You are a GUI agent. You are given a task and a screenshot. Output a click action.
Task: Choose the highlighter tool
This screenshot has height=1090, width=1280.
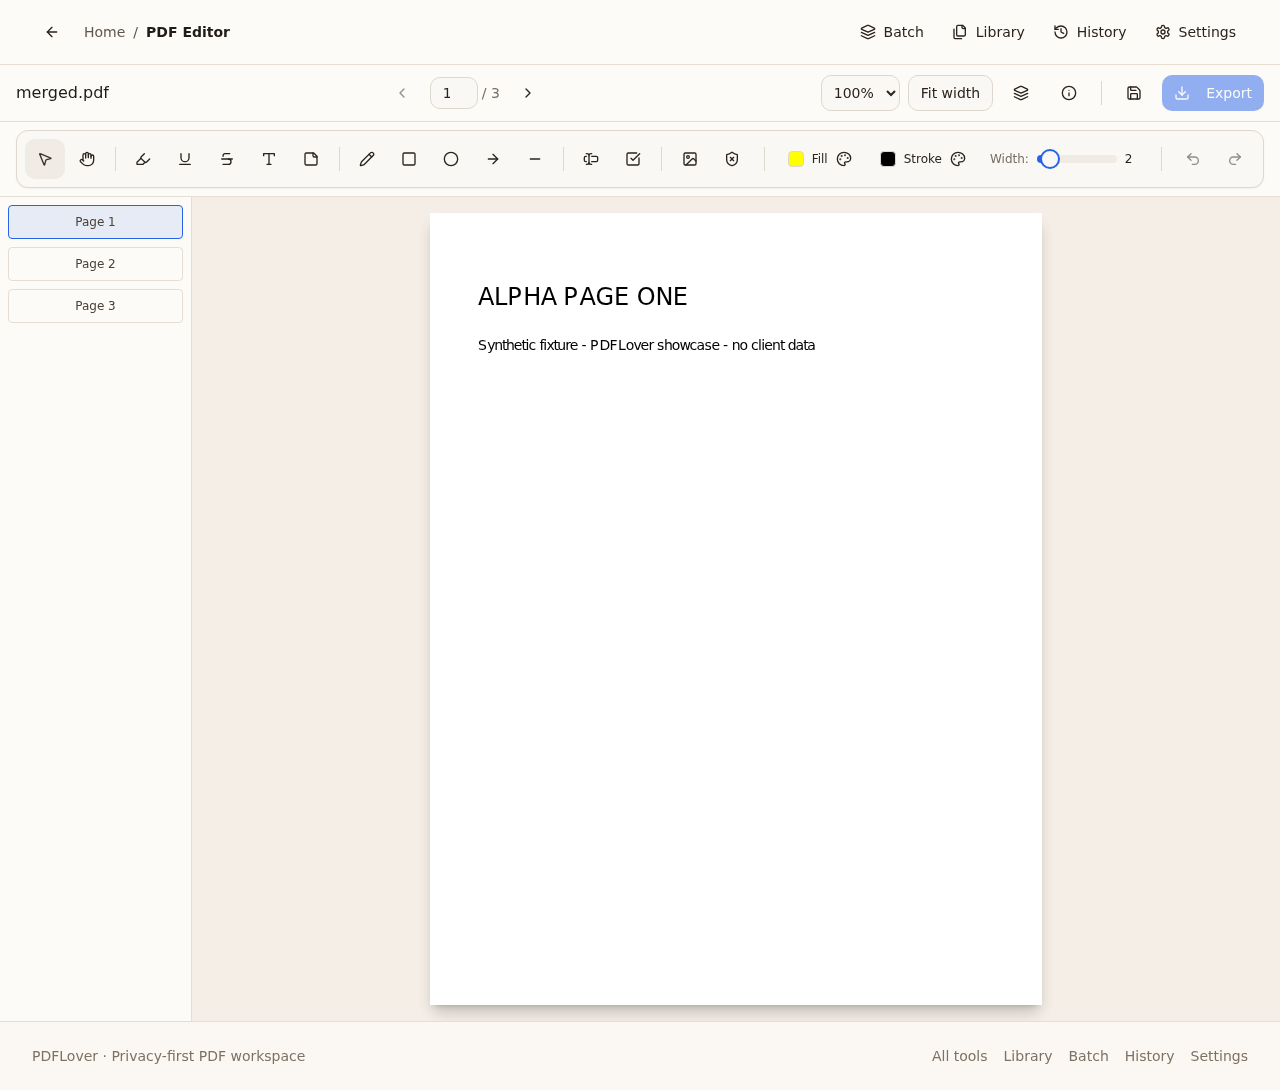click(143, 159)
